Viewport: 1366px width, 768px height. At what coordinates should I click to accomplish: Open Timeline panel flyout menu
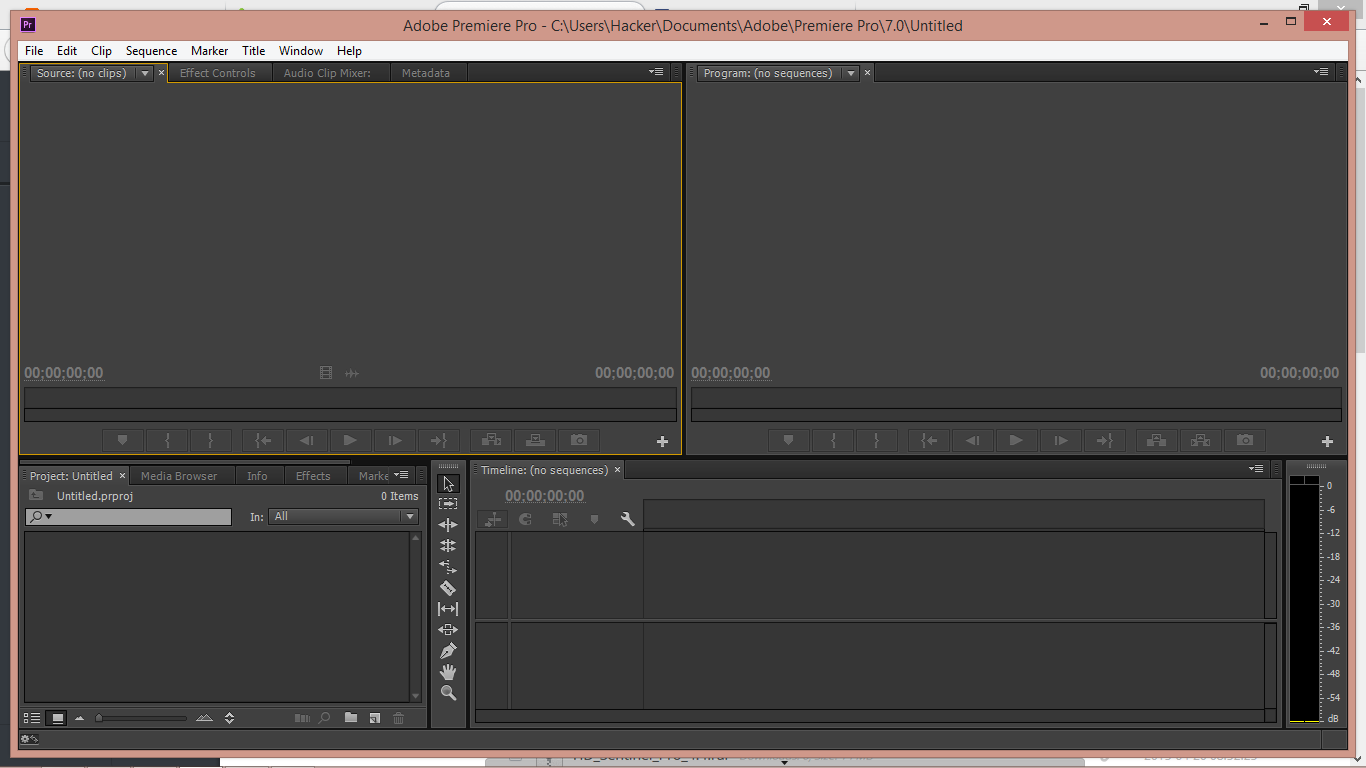coord(1256,469)
